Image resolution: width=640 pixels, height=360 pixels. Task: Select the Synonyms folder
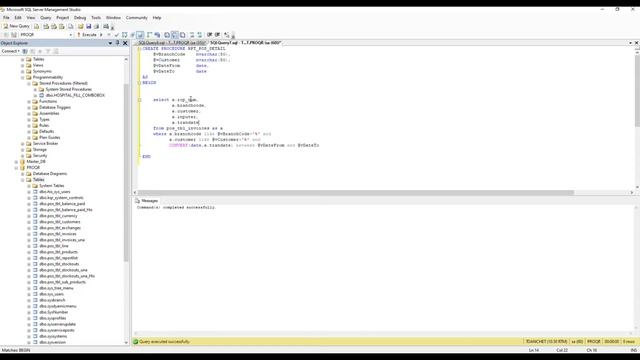click(42, 71)
